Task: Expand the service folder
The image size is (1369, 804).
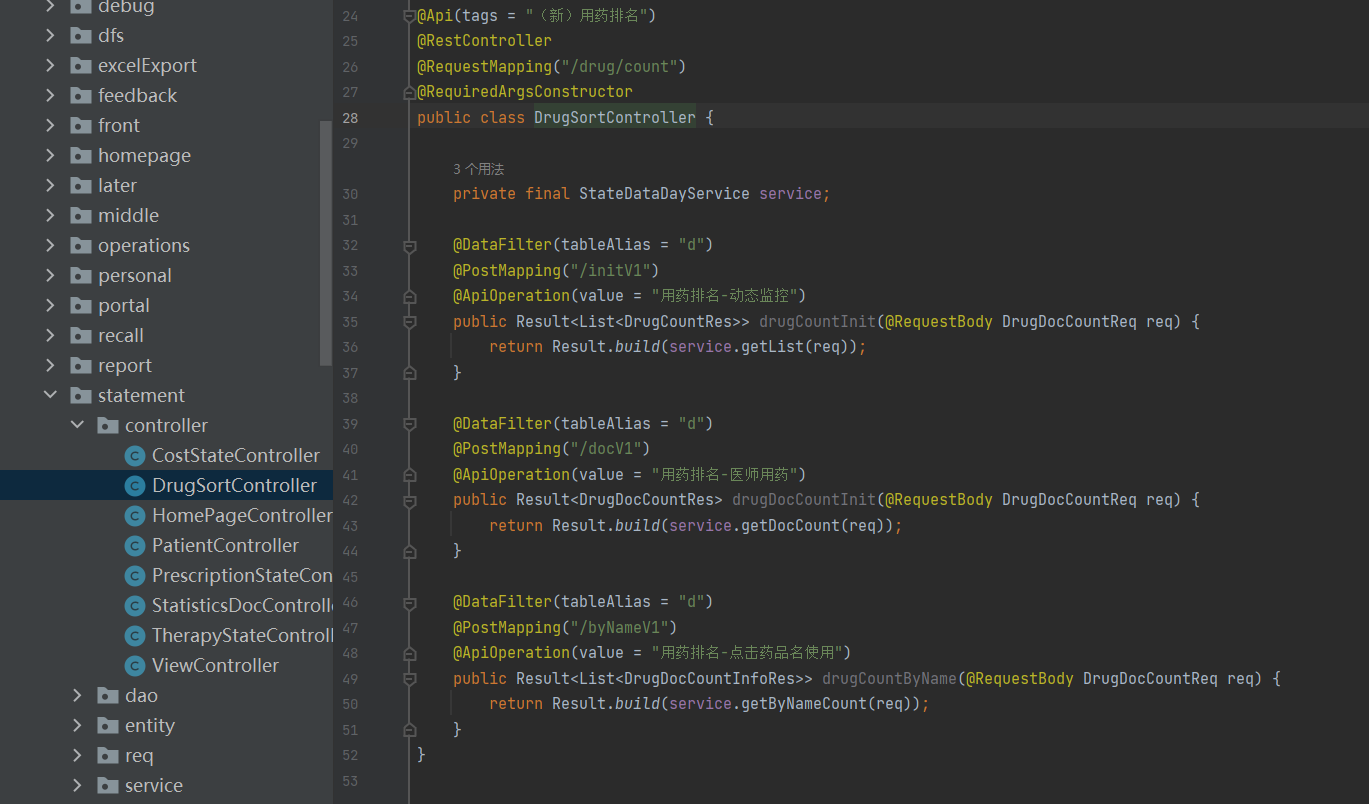Action: tap(77, 786)
